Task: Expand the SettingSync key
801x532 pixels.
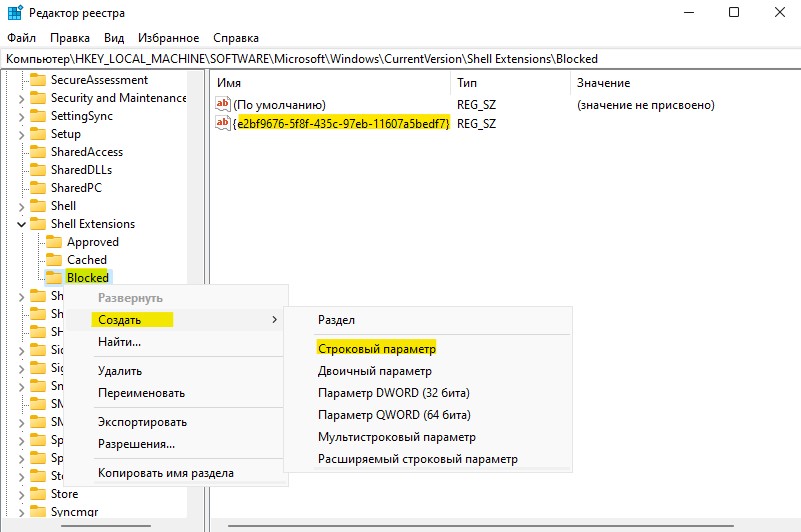Action: pyautogui.click(x=21, y=117)
